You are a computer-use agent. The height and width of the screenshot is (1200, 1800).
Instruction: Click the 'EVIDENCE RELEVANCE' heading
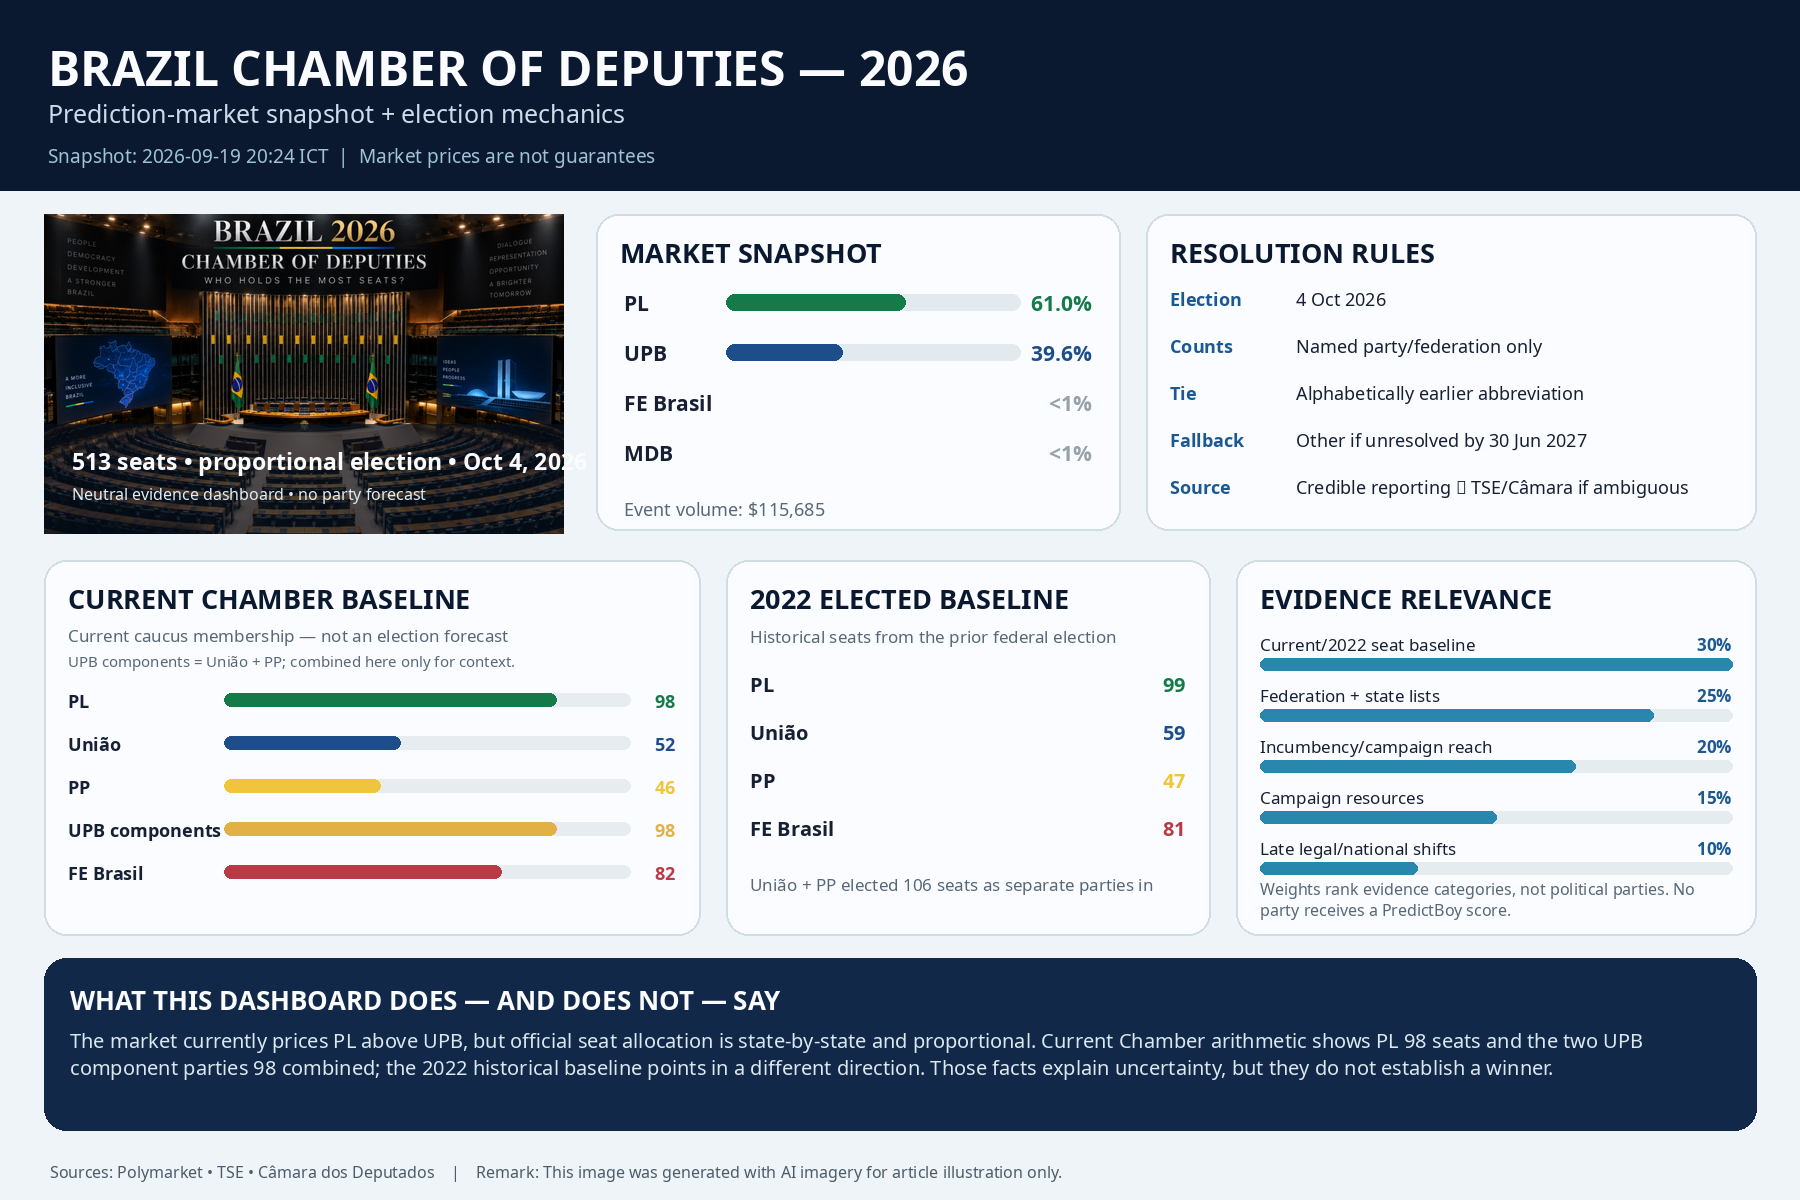1406,600
